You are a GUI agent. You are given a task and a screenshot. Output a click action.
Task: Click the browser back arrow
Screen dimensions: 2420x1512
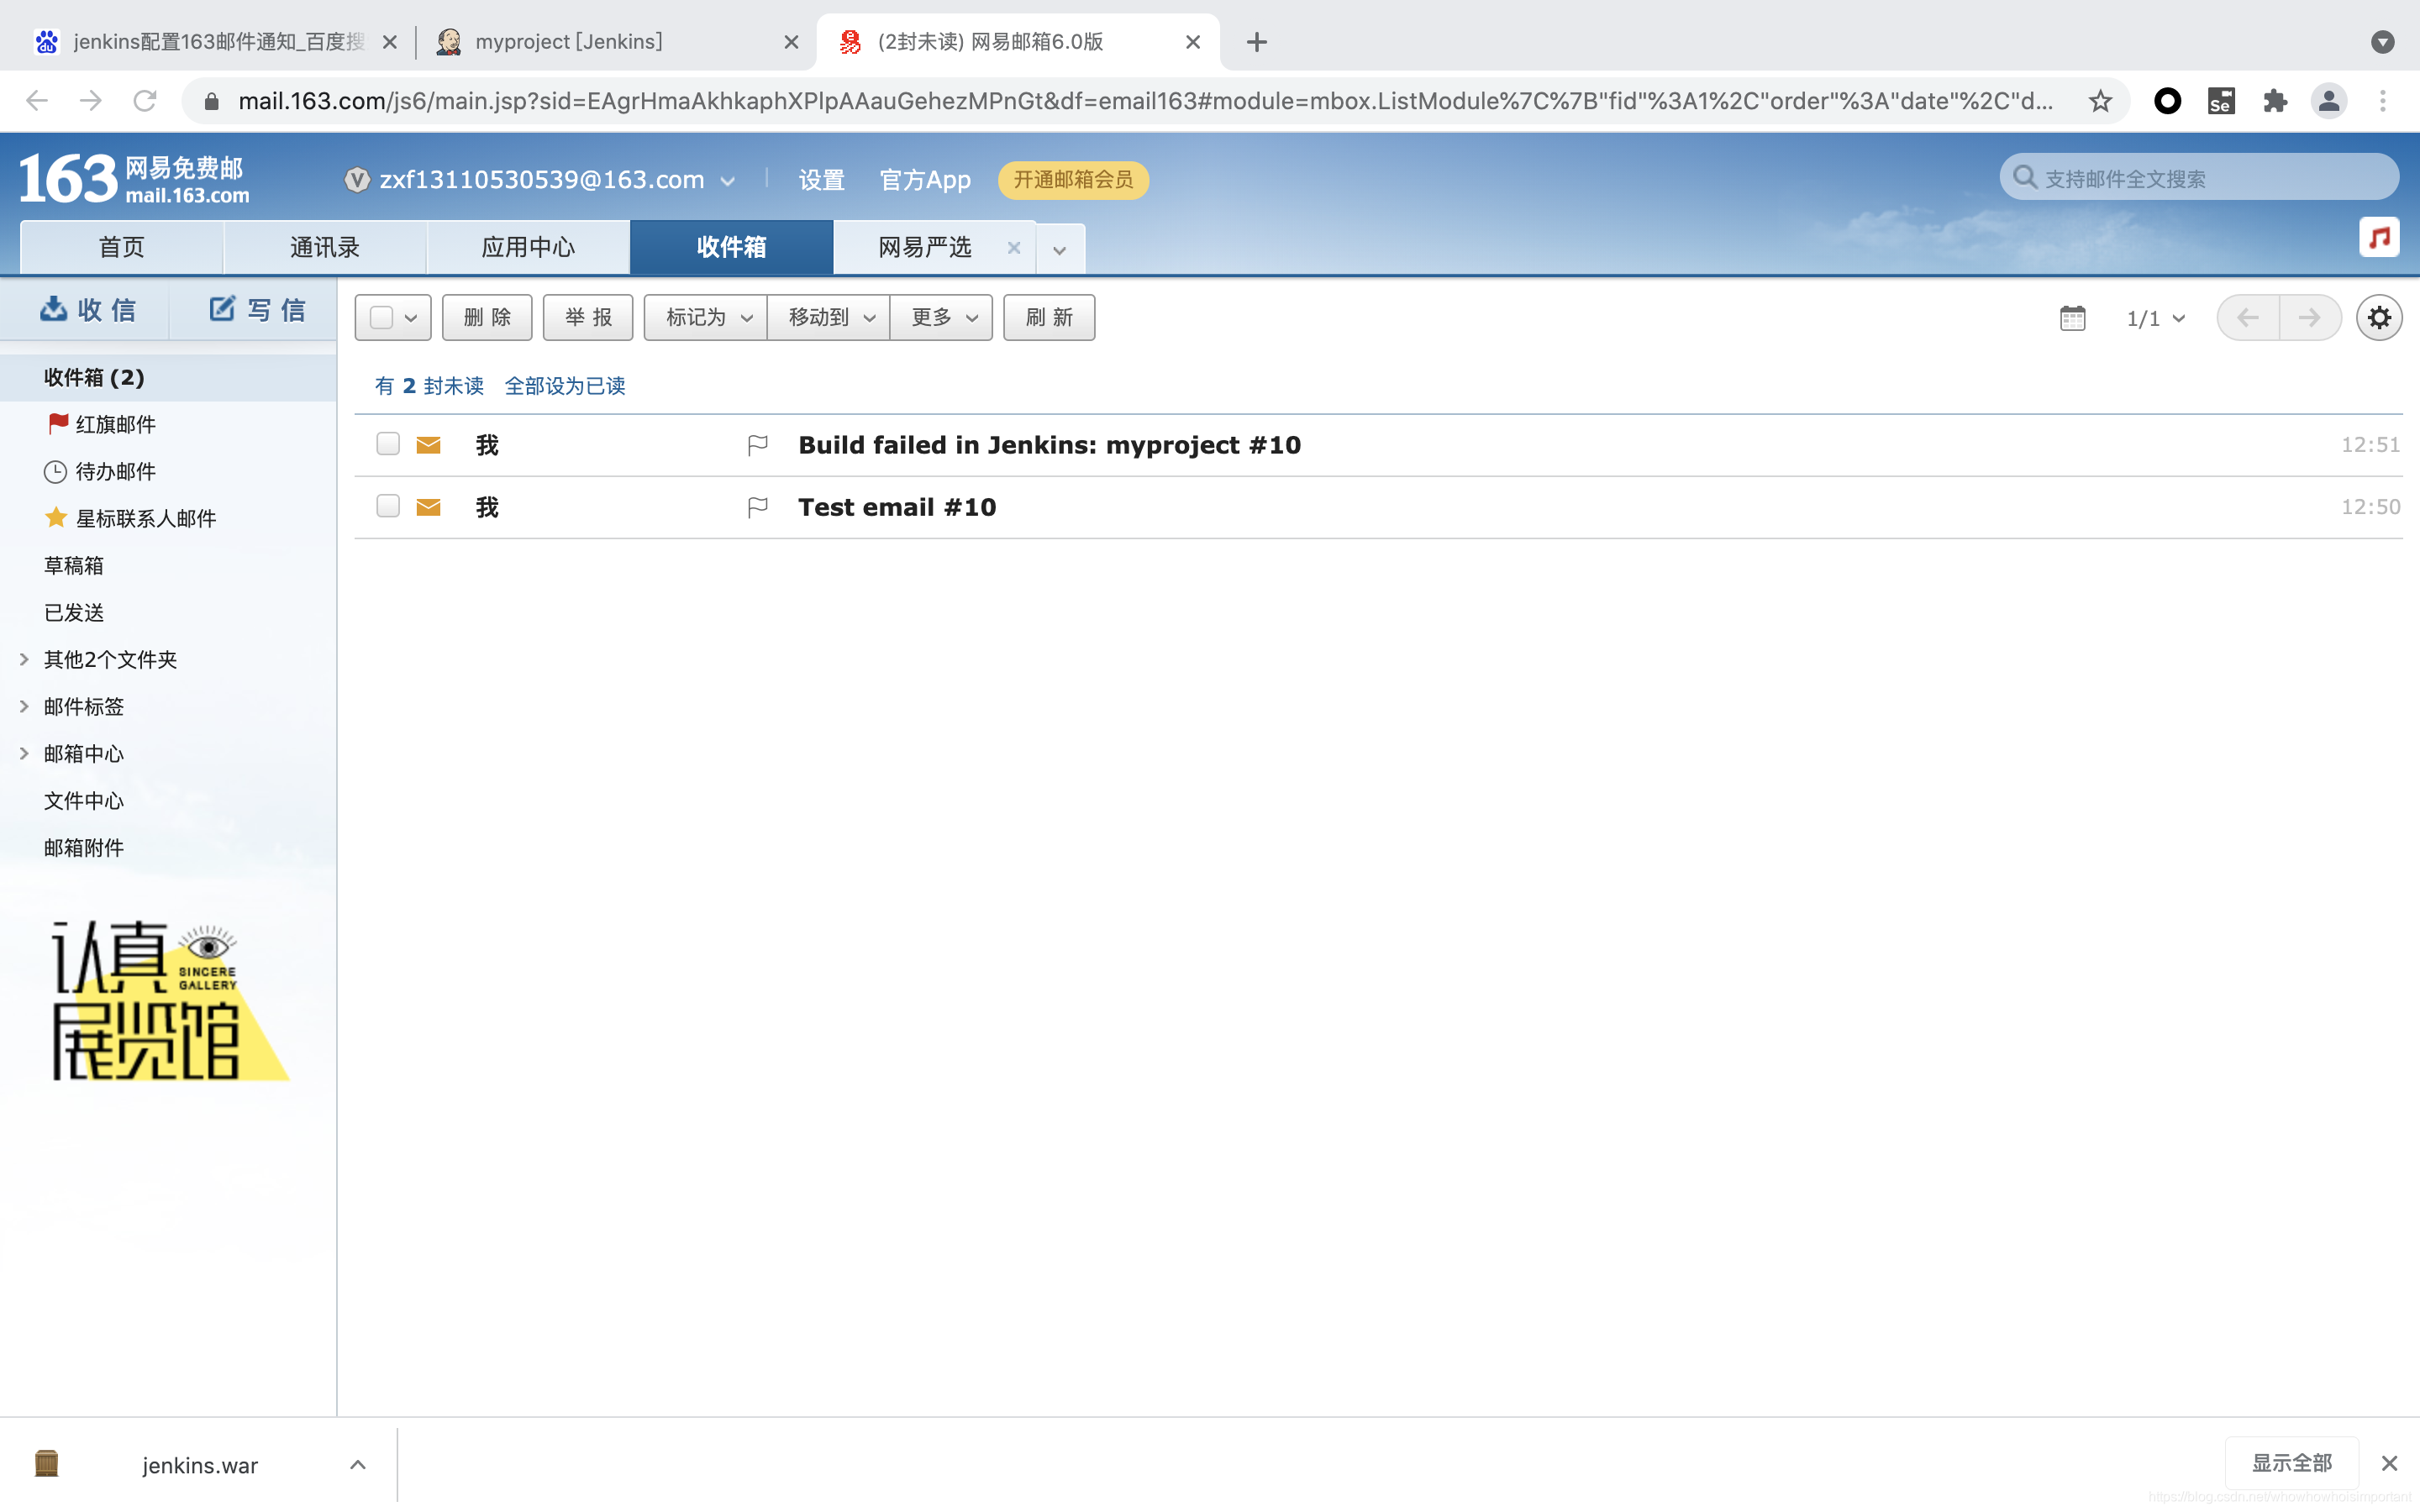coord(37,101)
